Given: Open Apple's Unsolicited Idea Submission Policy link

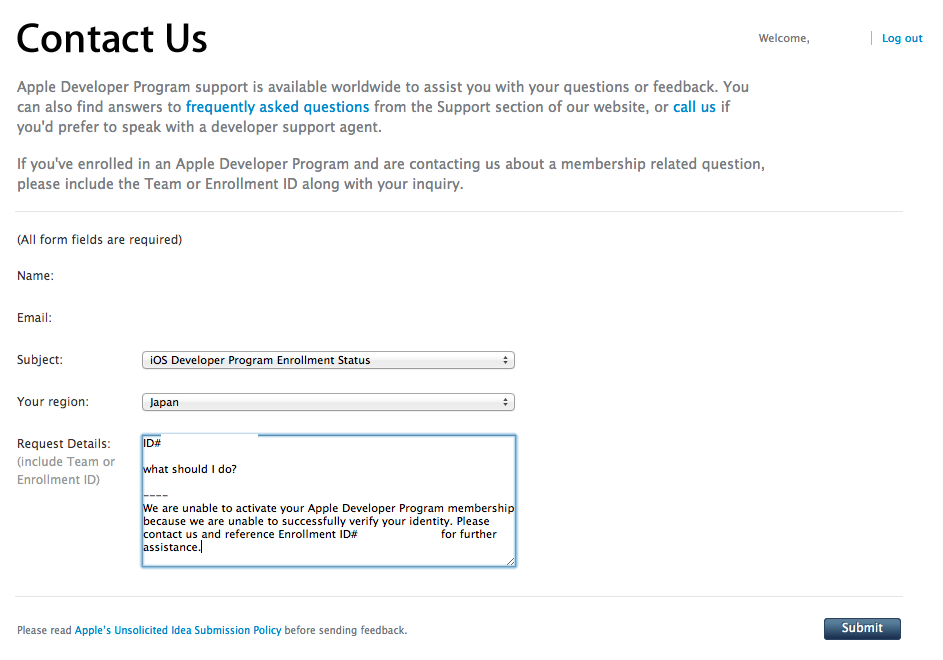Looking at the screenshot, I should [178, 630].
